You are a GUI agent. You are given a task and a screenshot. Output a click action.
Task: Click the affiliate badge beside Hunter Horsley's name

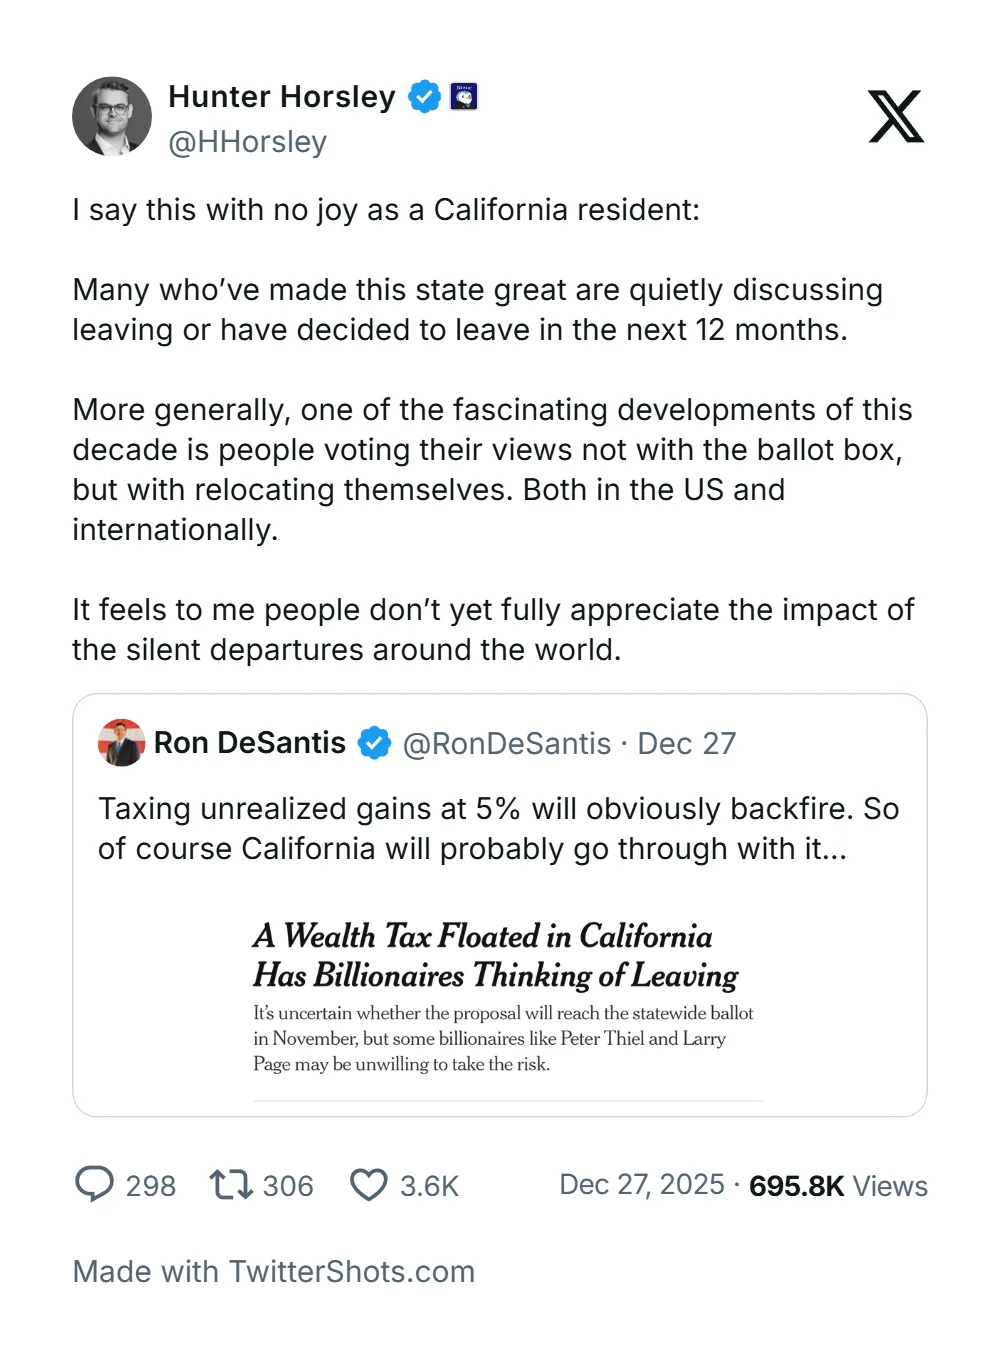pos(464,96)
